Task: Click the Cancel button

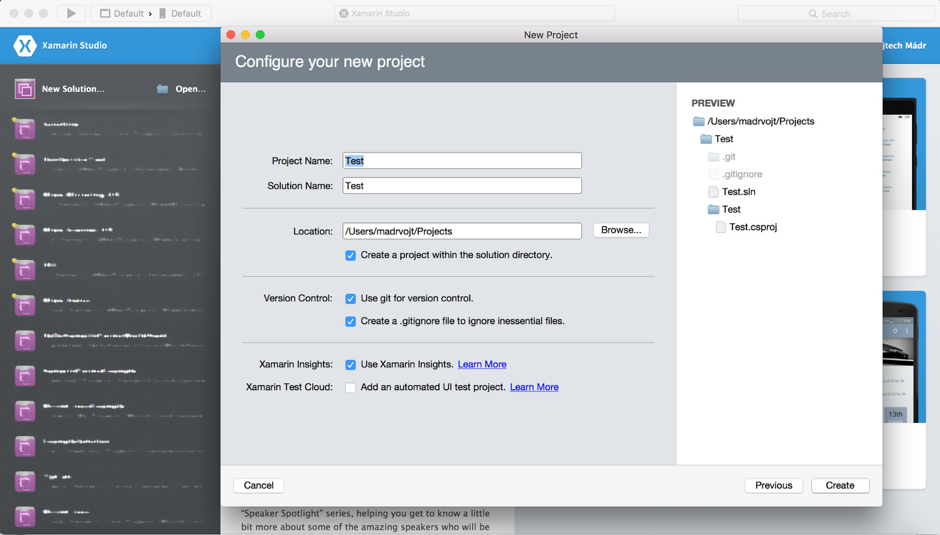Action: (x=258, y=485)
